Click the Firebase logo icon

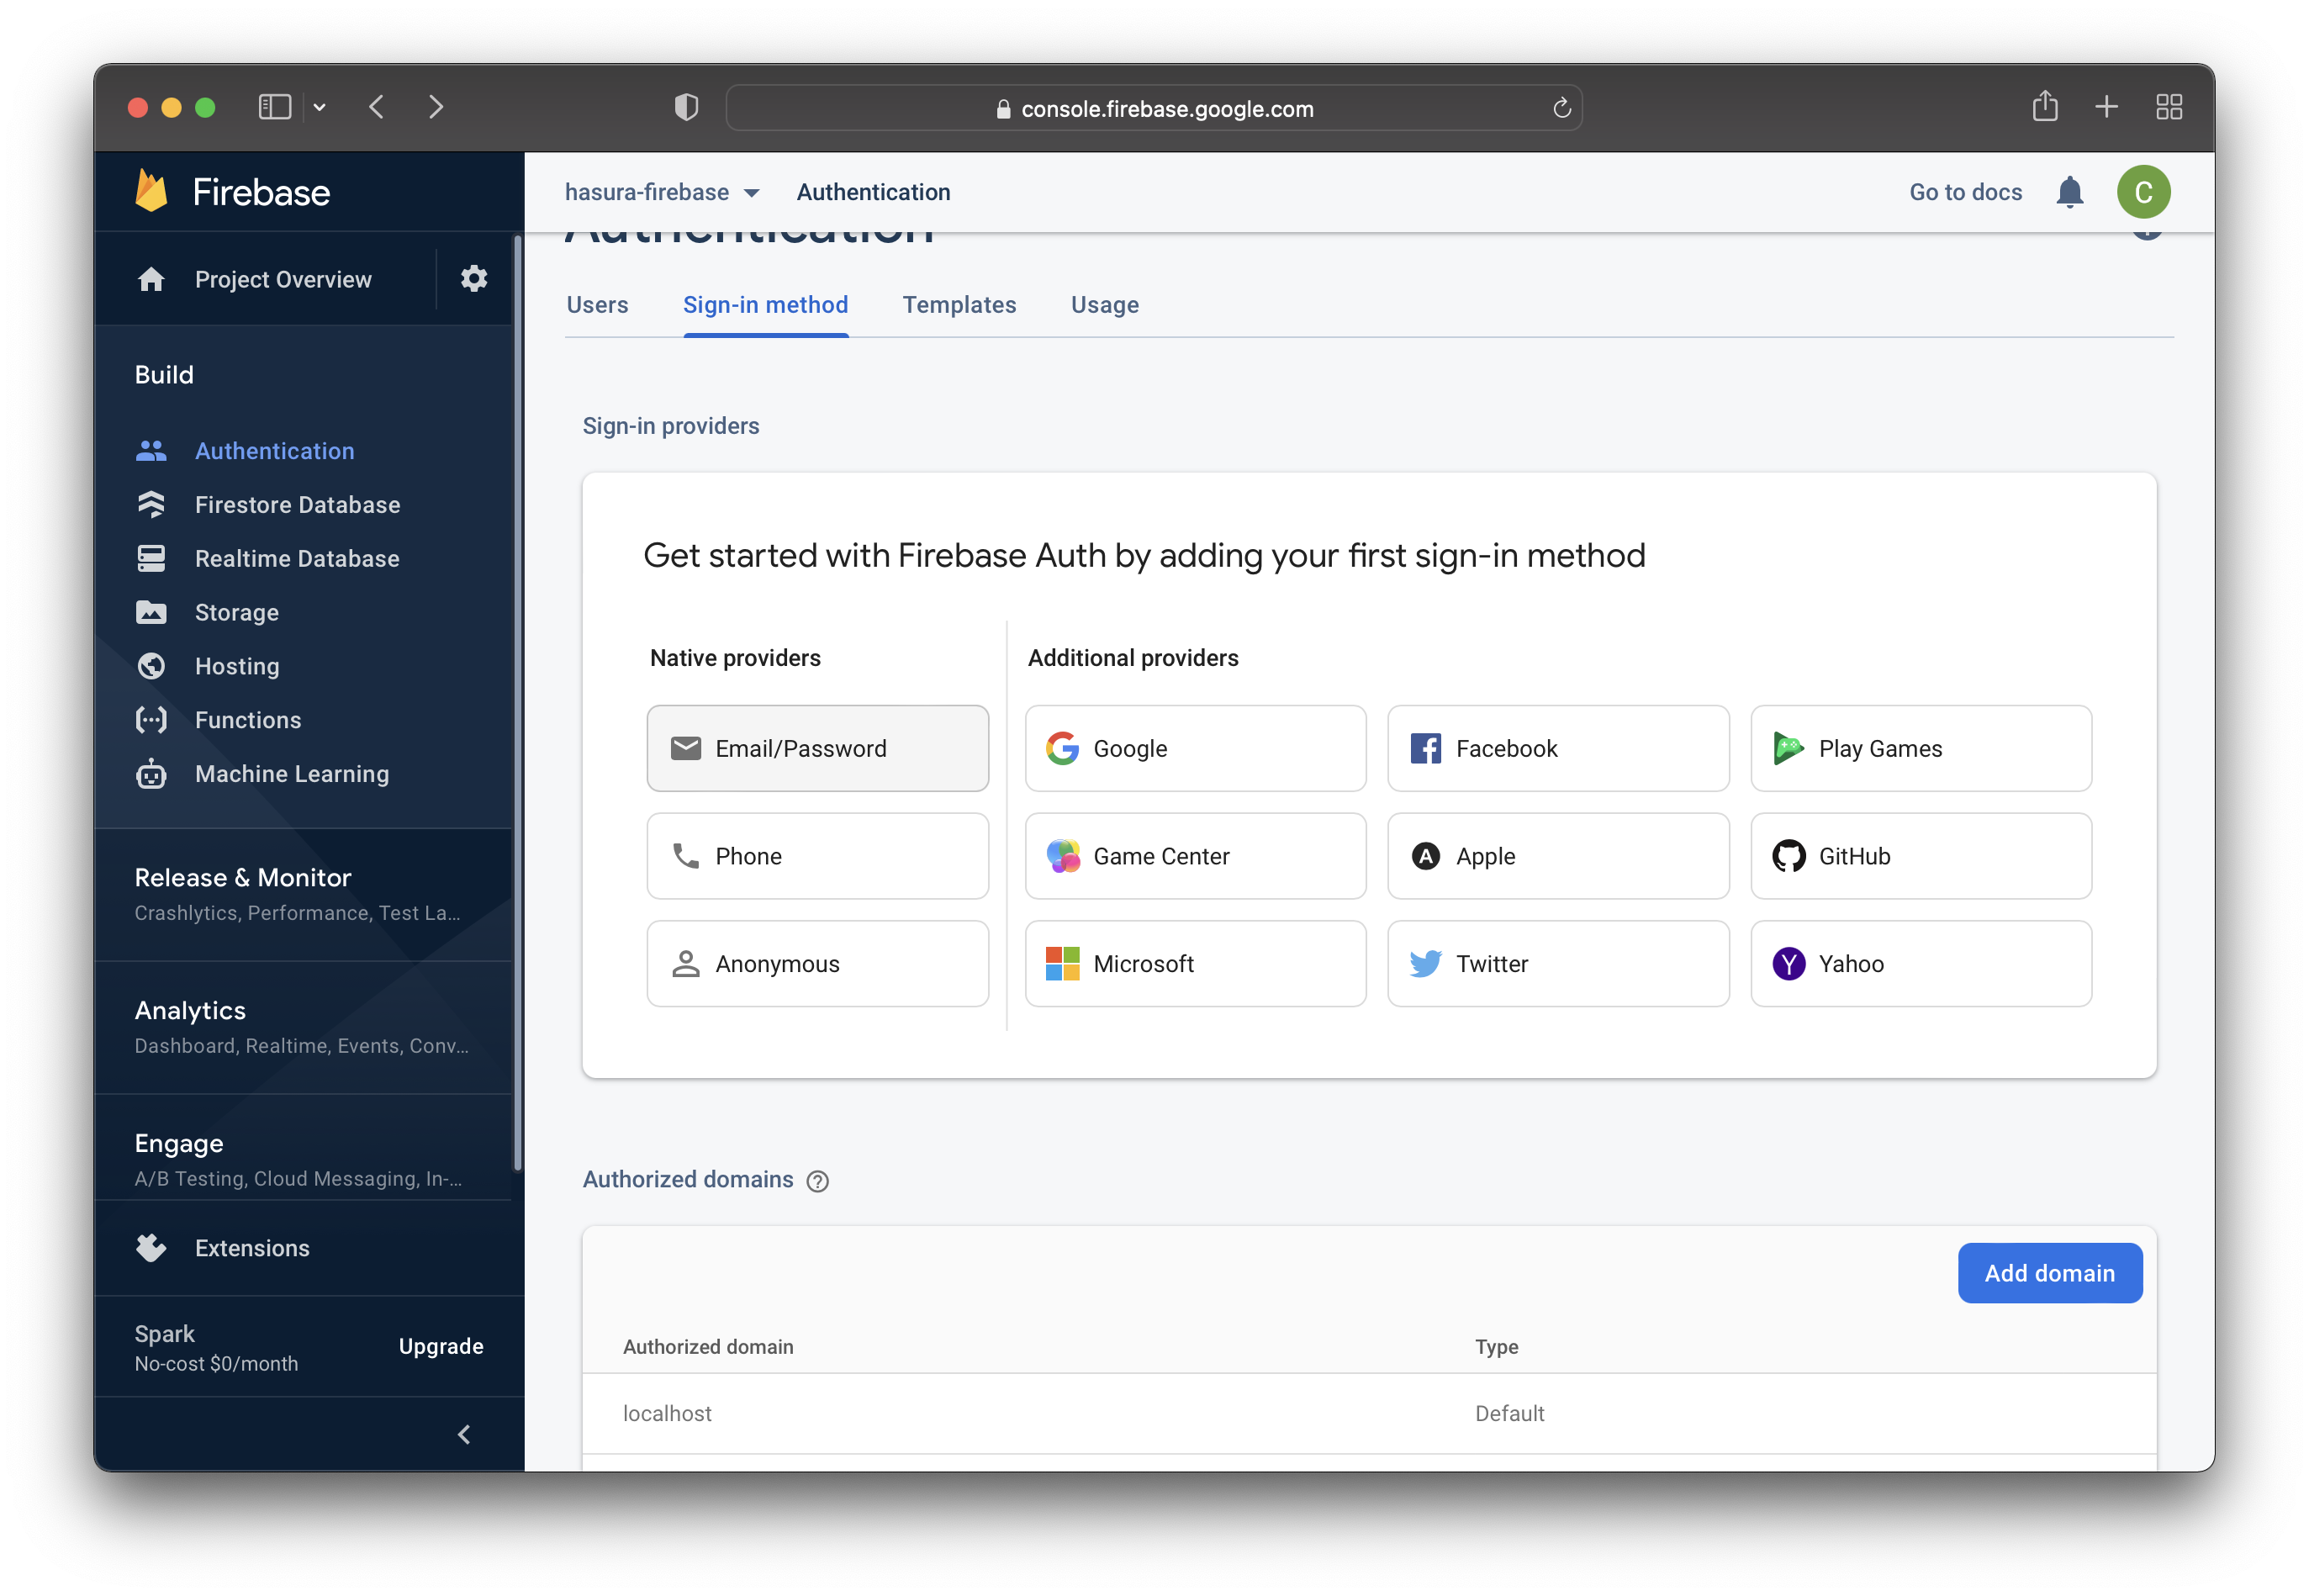pyautogui.click(x=151, y=191)
